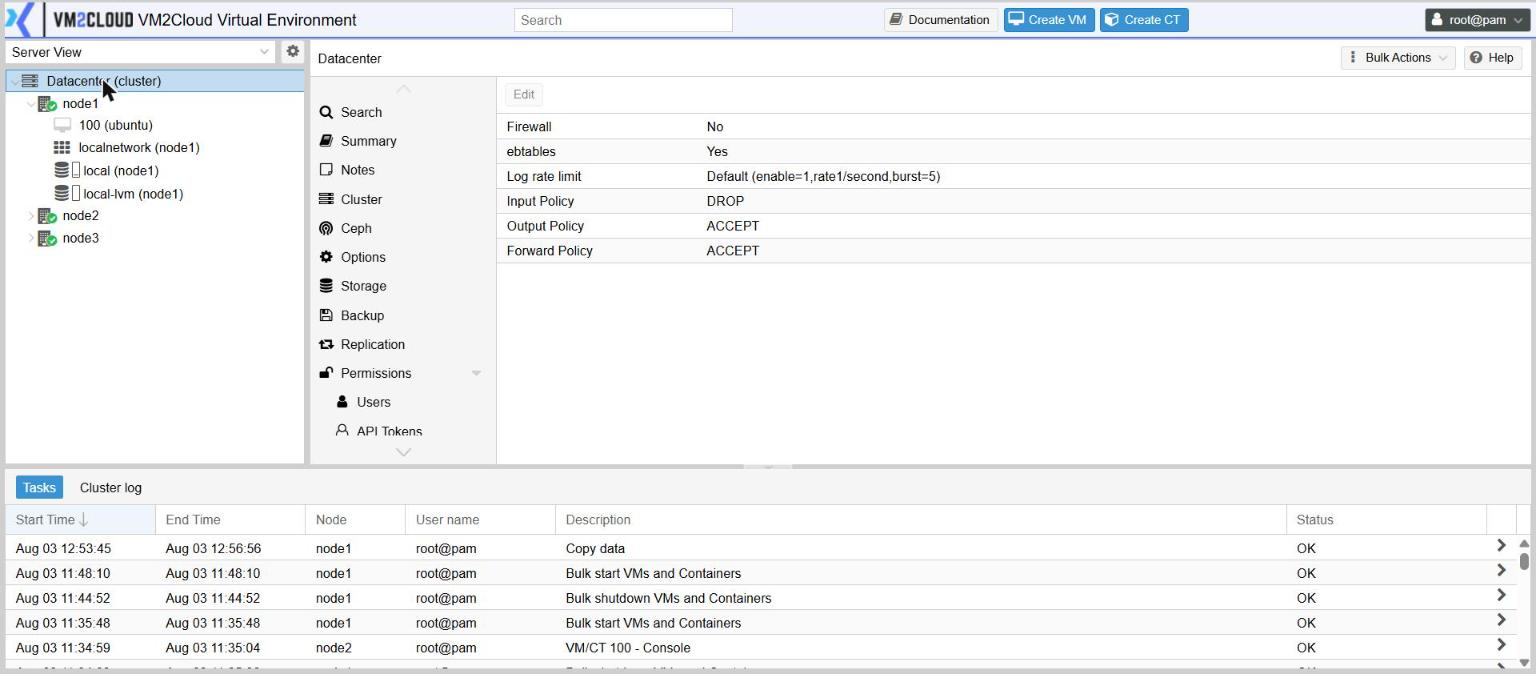Click the note icon beside Notes
This screenshot has height=674, width=1536.
point(326,170)
